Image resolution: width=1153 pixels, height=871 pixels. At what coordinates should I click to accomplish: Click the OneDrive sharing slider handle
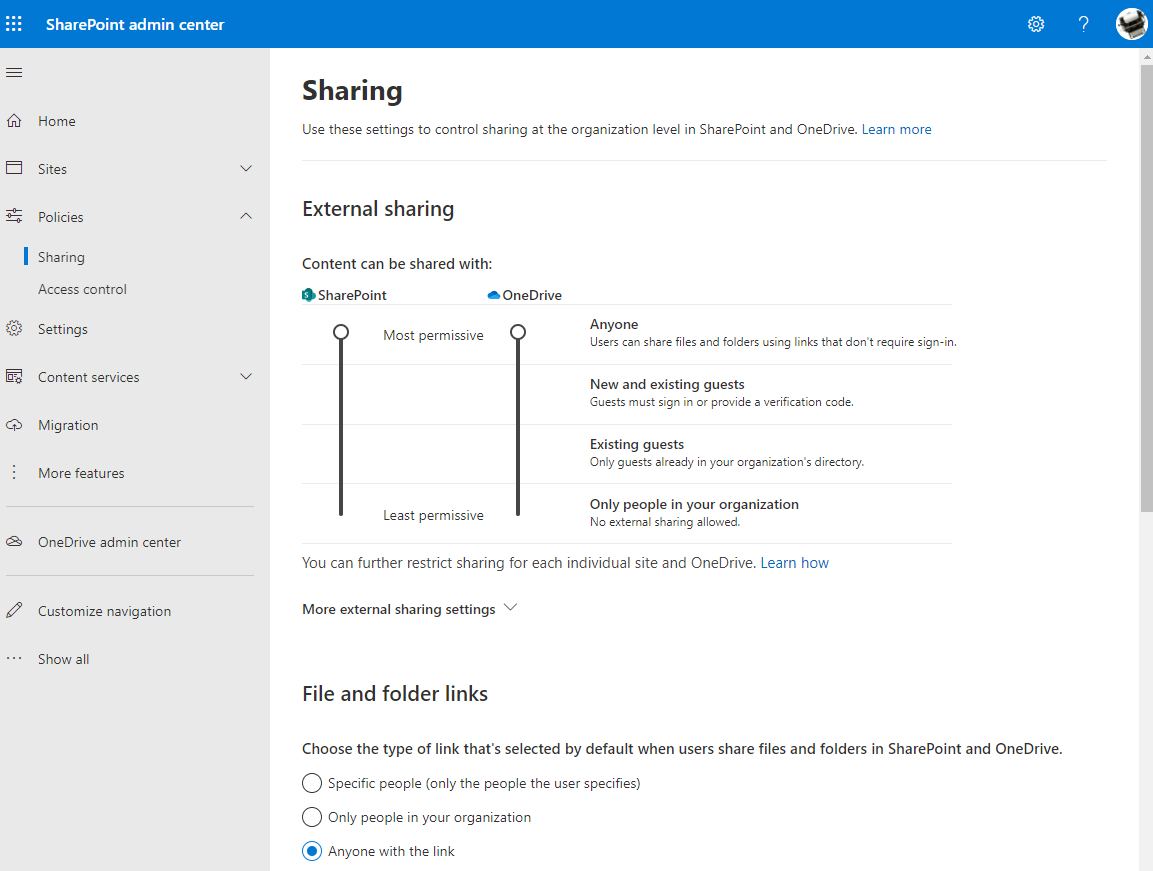click(518, 332)
